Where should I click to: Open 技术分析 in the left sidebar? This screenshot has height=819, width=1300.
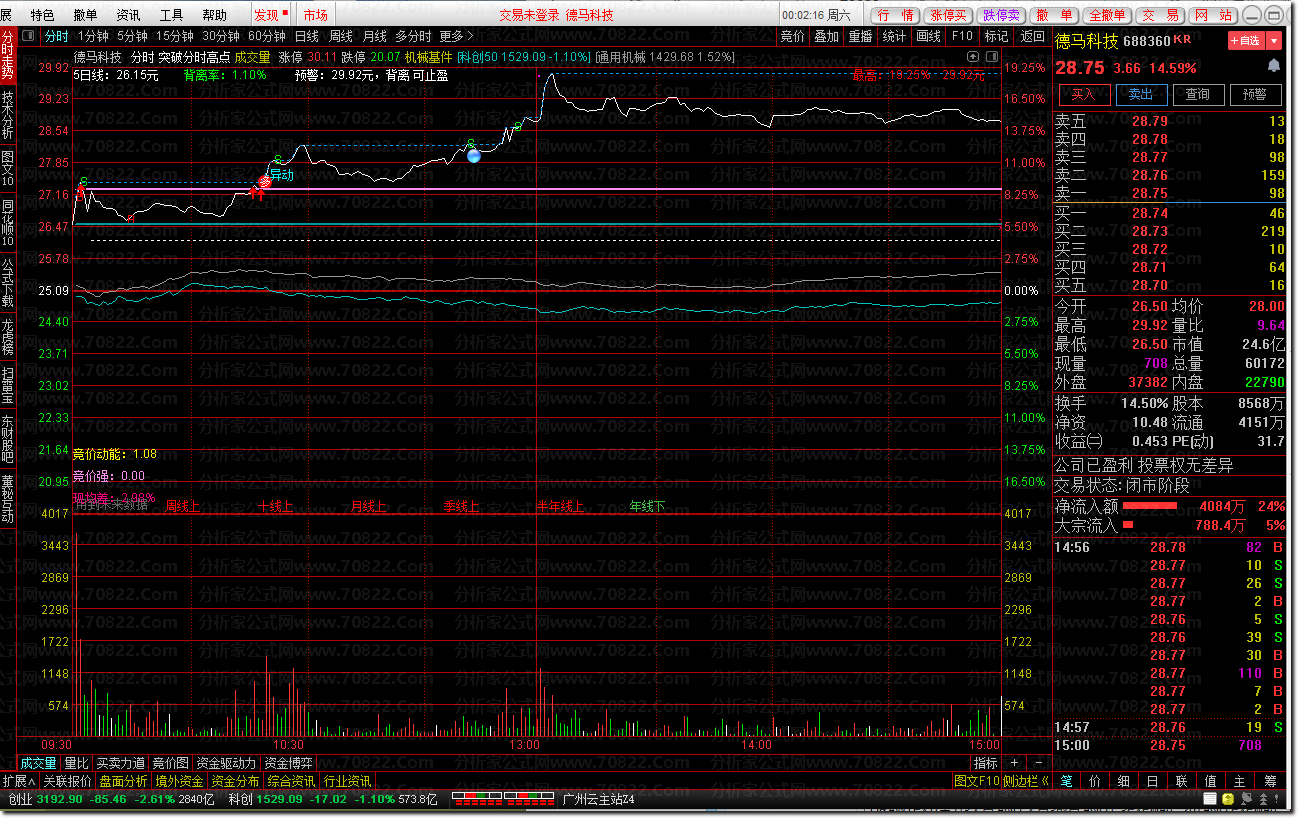8,115
